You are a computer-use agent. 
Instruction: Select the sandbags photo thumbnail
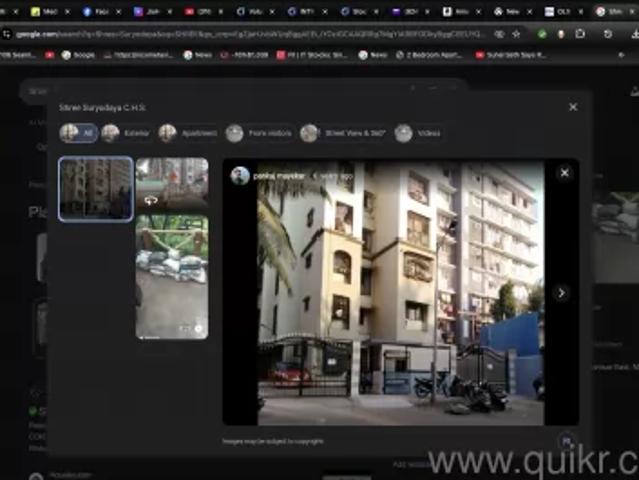pos(172,276)
